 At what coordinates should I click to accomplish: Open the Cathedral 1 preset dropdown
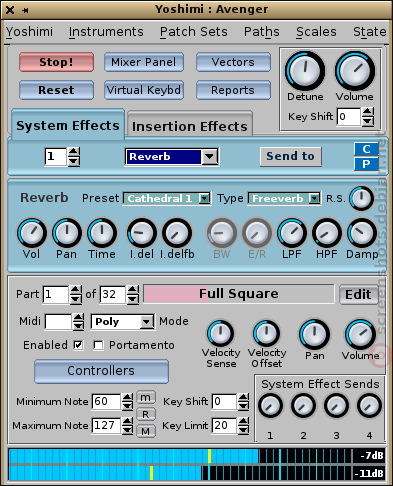(x=167, y=199)
